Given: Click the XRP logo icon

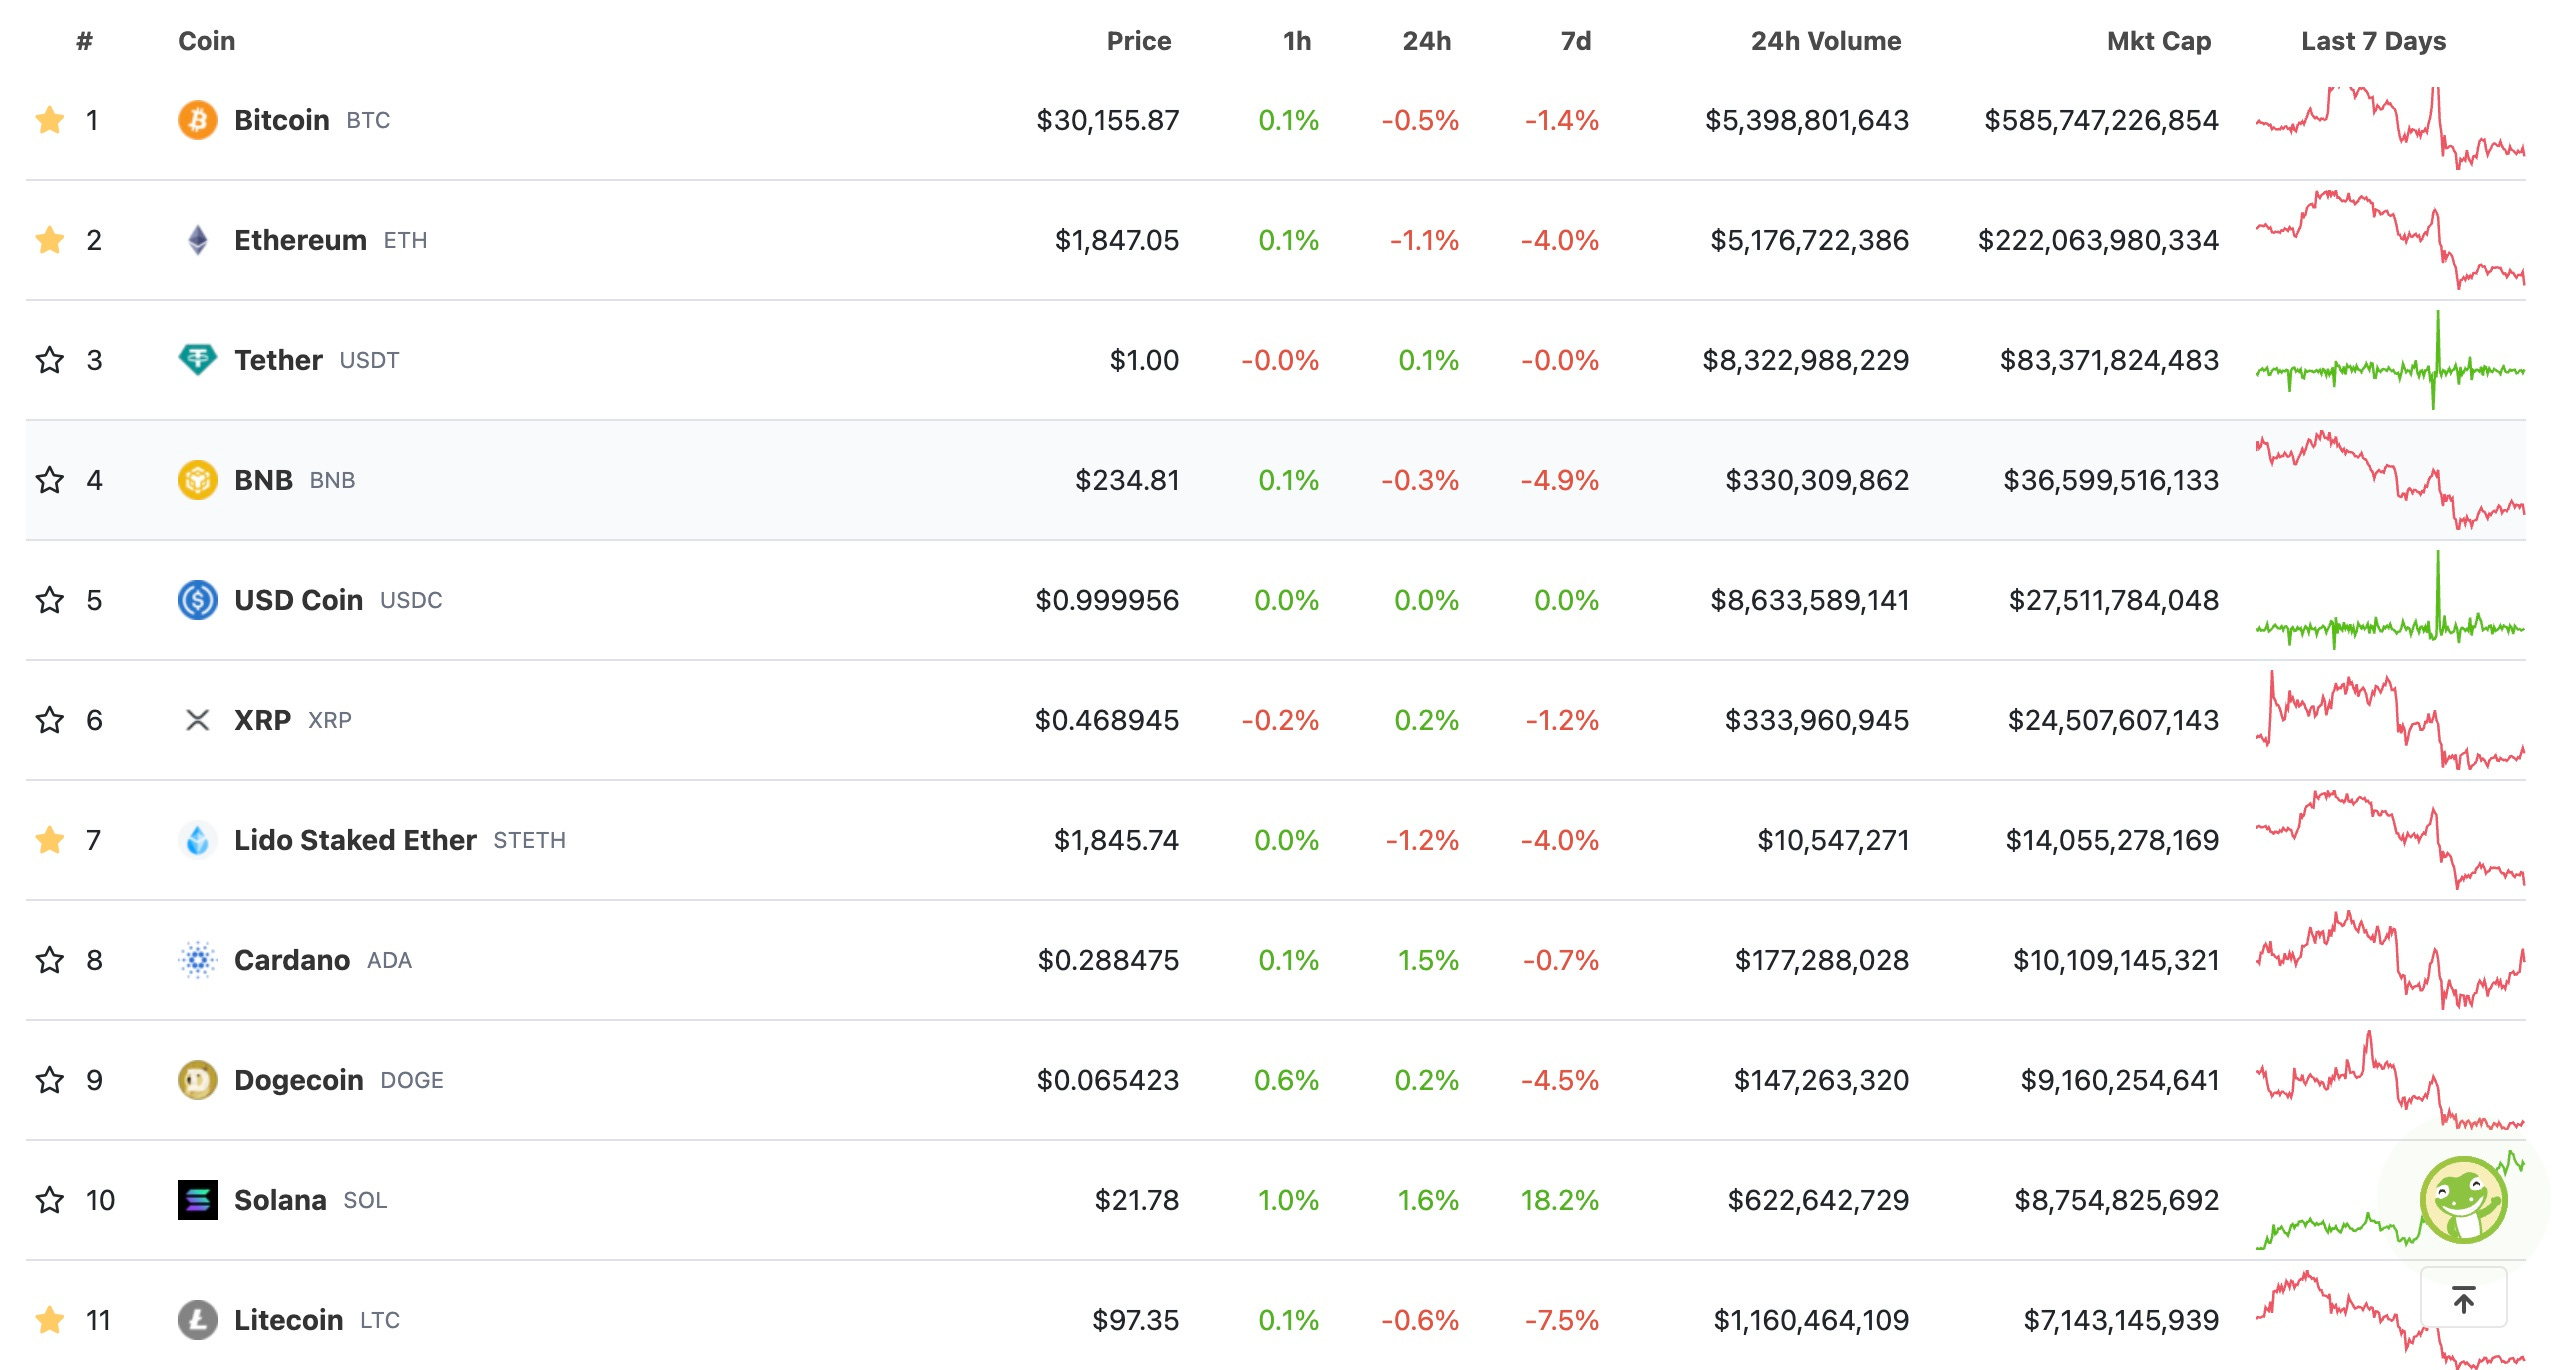Looking at the screenshot, I should point(197,720).
